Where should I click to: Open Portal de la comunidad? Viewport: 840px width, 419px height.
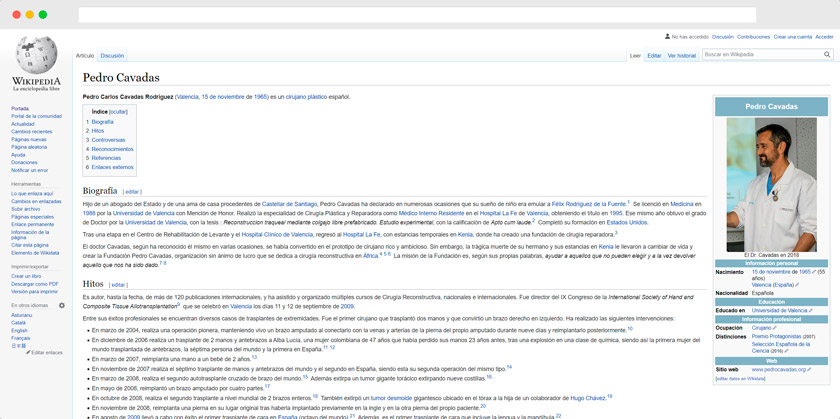click(36, 116)
